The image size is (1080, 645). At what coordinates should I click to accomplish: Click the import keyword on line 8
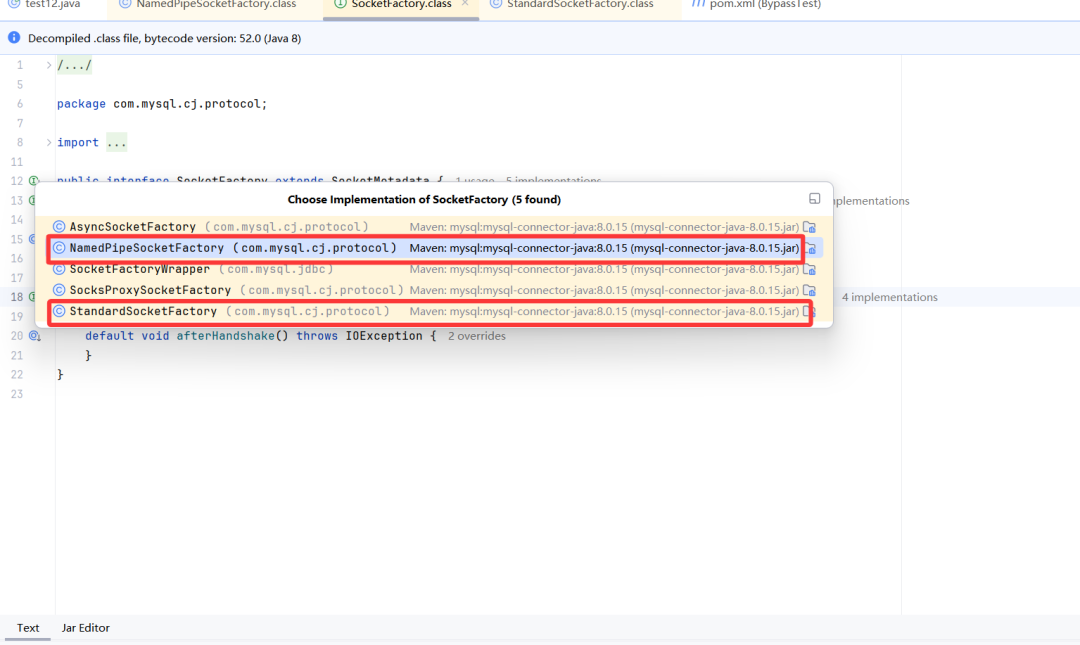(x=78, y=143)
